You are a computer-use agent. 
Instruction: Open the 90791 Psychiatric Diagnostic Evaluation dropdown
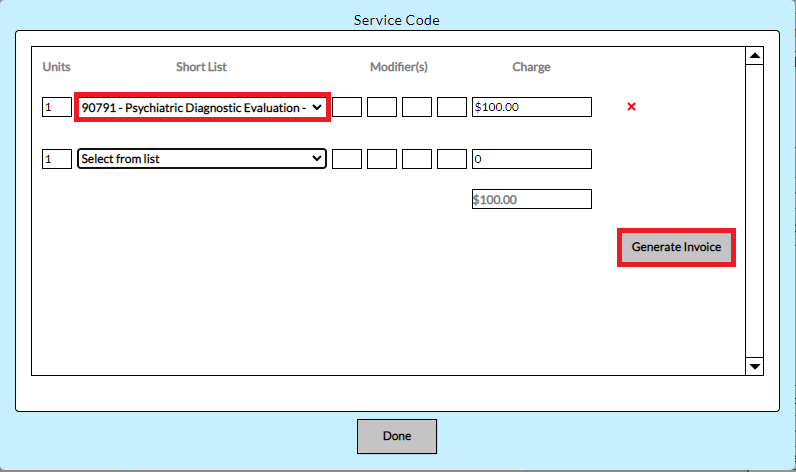[202, 107]
